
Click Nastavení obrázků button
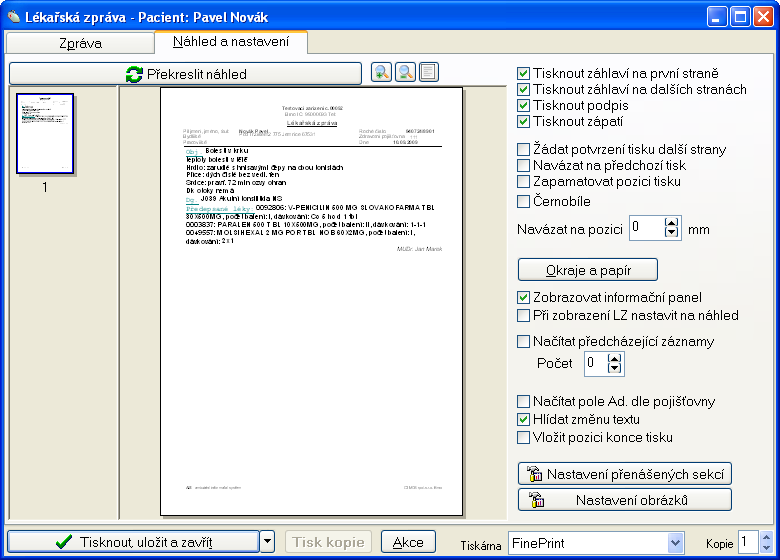[625, 500]
